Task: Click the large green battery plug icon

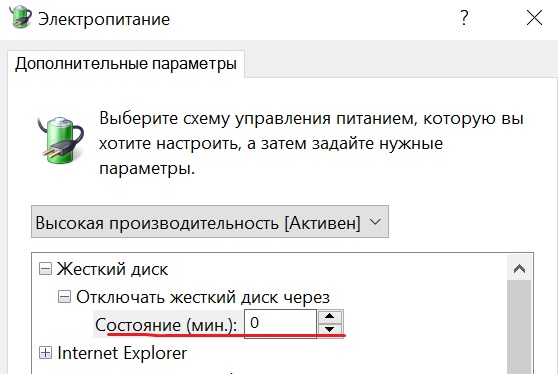Action: pyautogui.click(x=60, y=141)
